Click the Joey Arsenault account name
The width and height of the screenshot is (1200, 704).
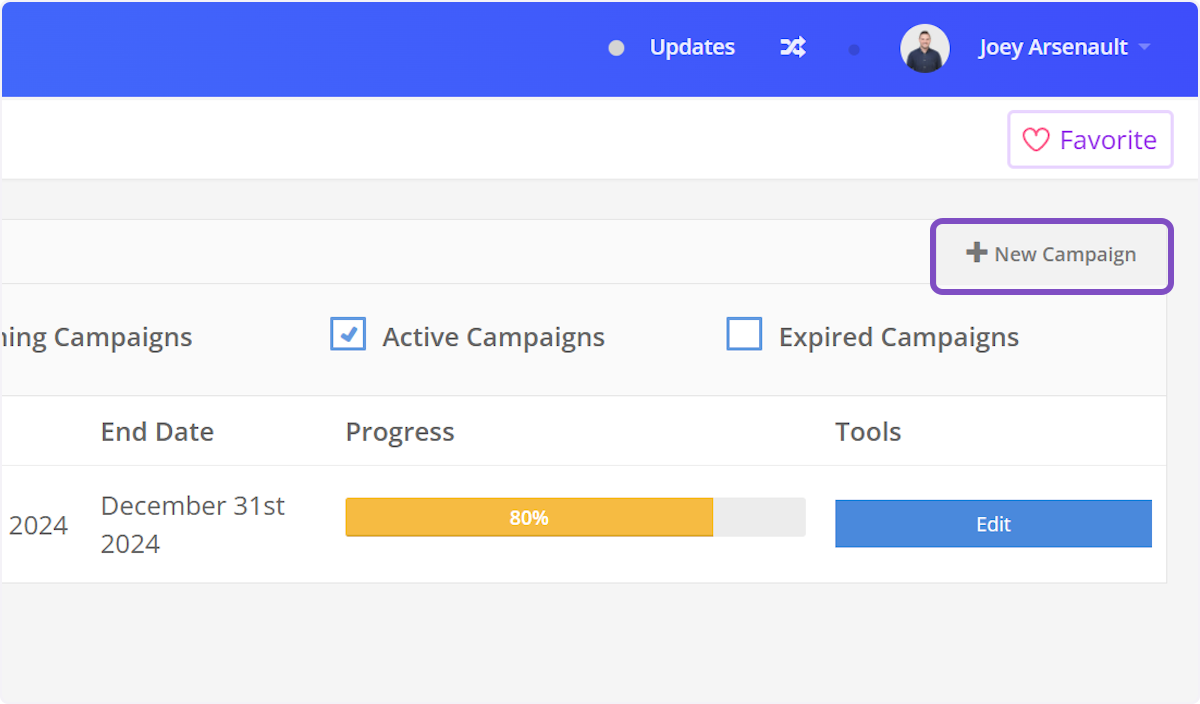coord(1052,47)
